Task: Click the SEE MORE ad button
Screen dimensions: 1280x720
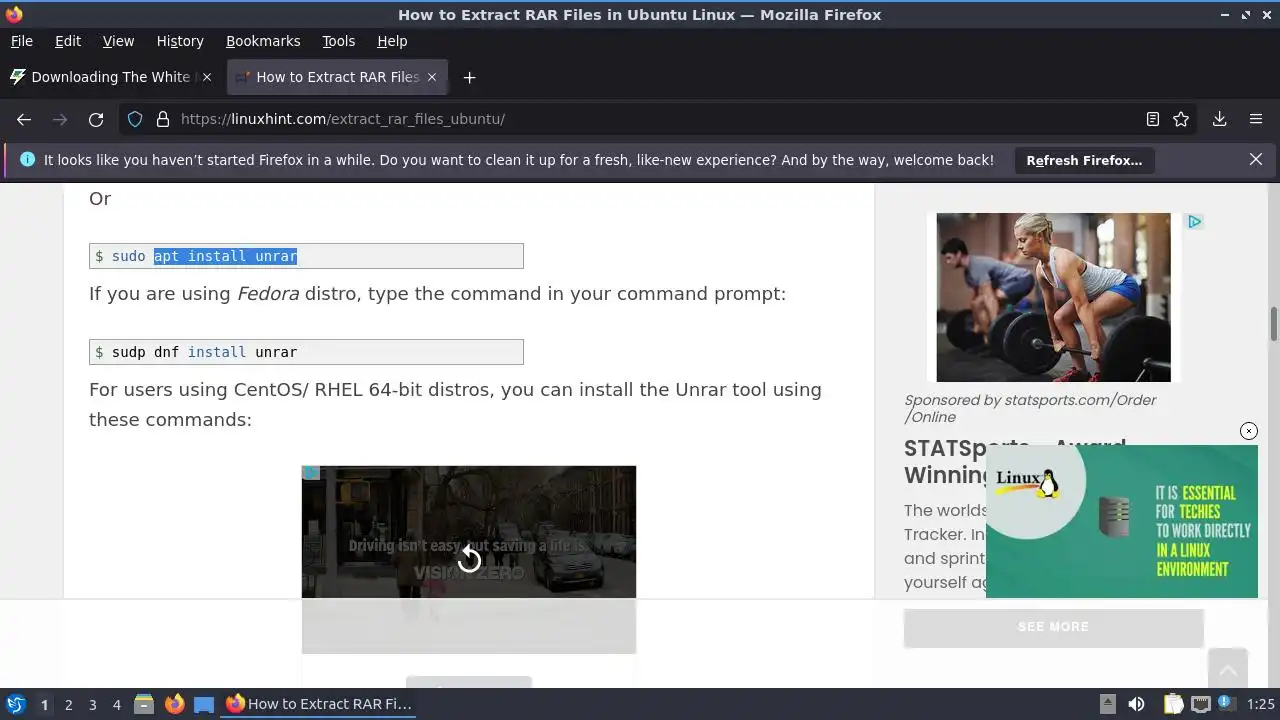Action: (1053, 627)
